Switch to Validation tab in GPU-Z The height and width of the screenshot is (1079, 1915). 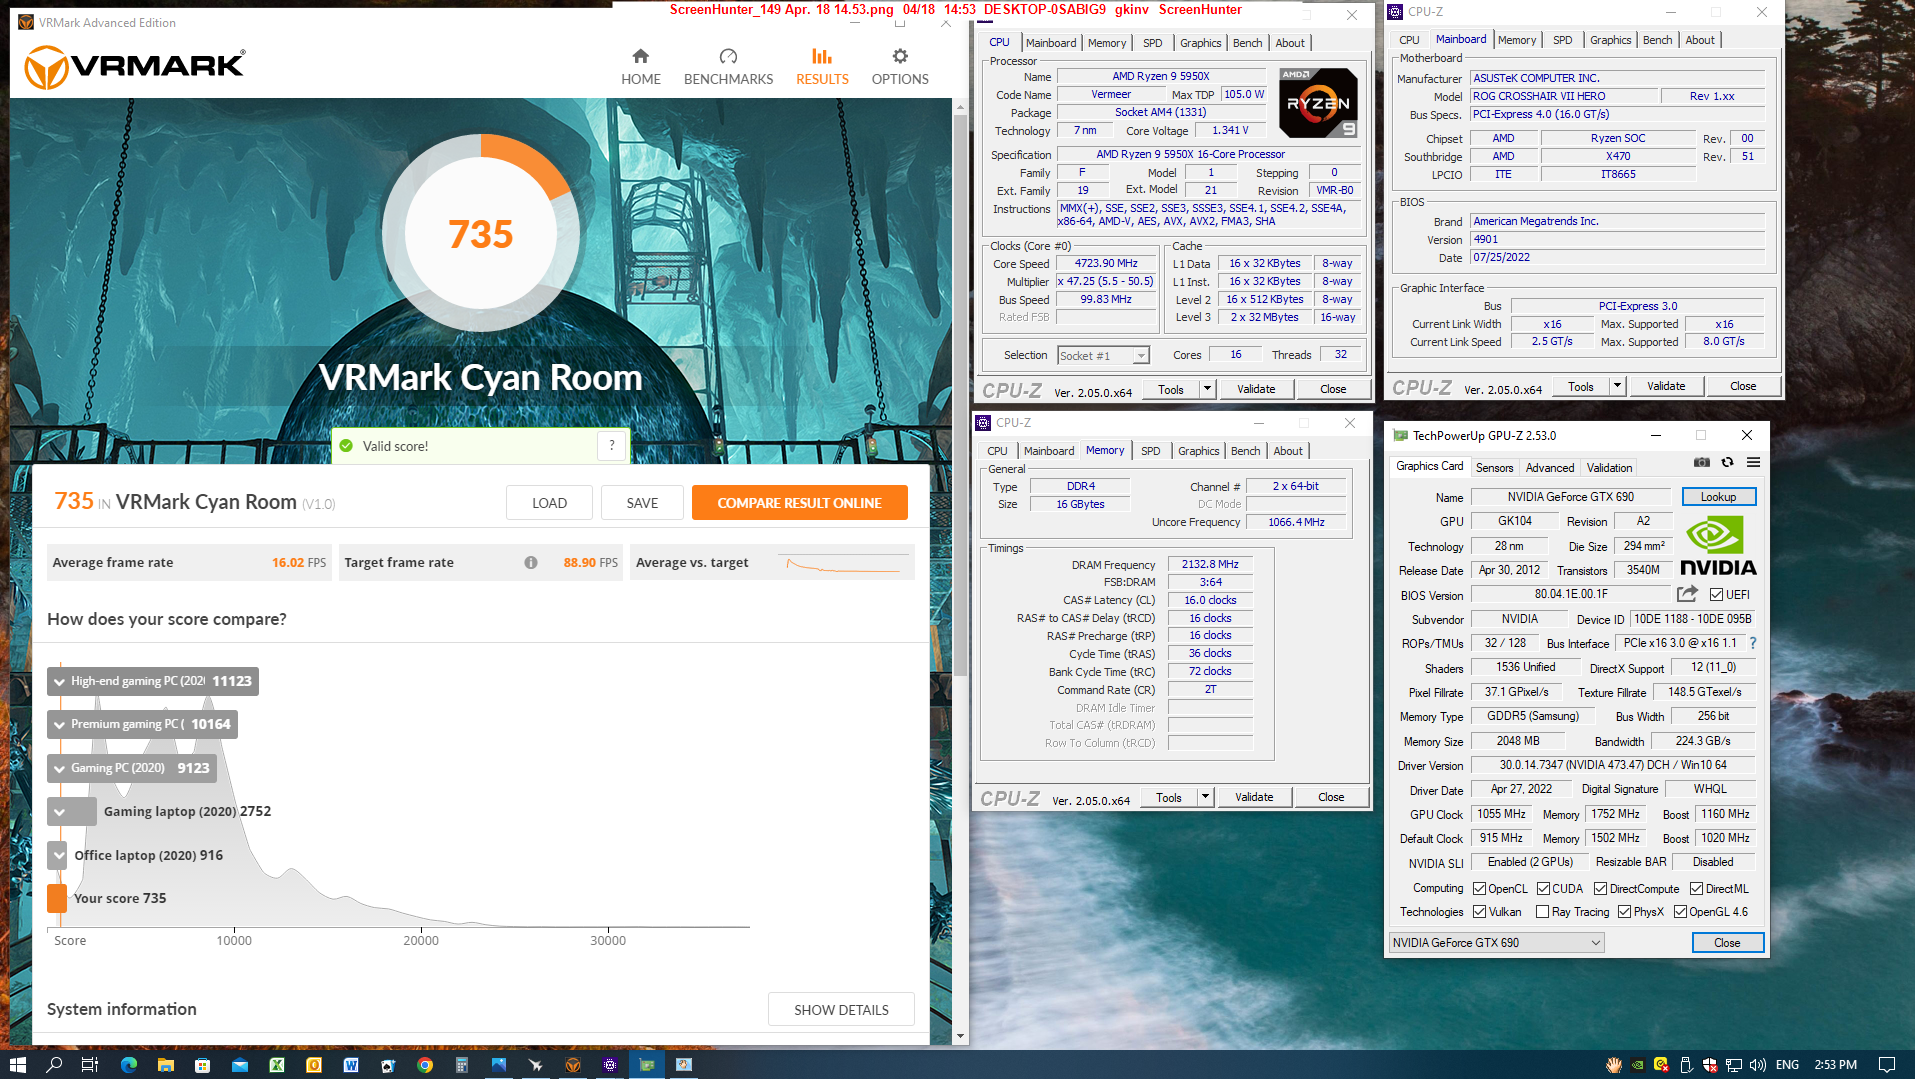1609,468
